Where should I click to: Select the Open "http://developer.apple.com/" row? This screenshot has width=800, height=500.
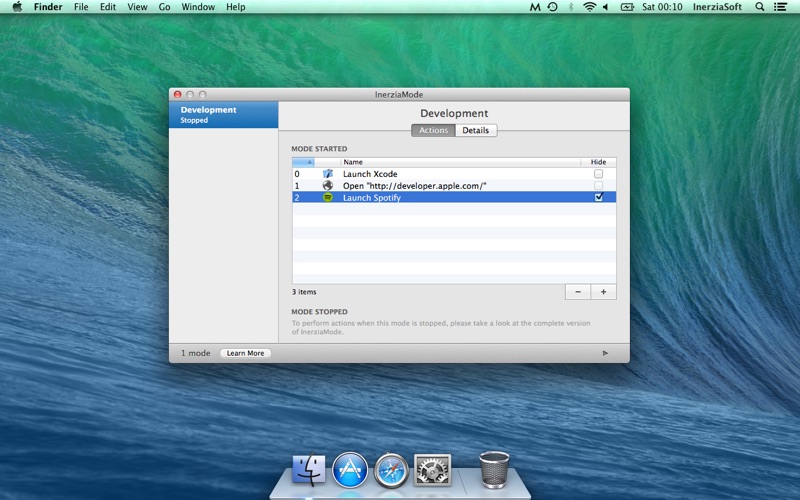point(454,186)
